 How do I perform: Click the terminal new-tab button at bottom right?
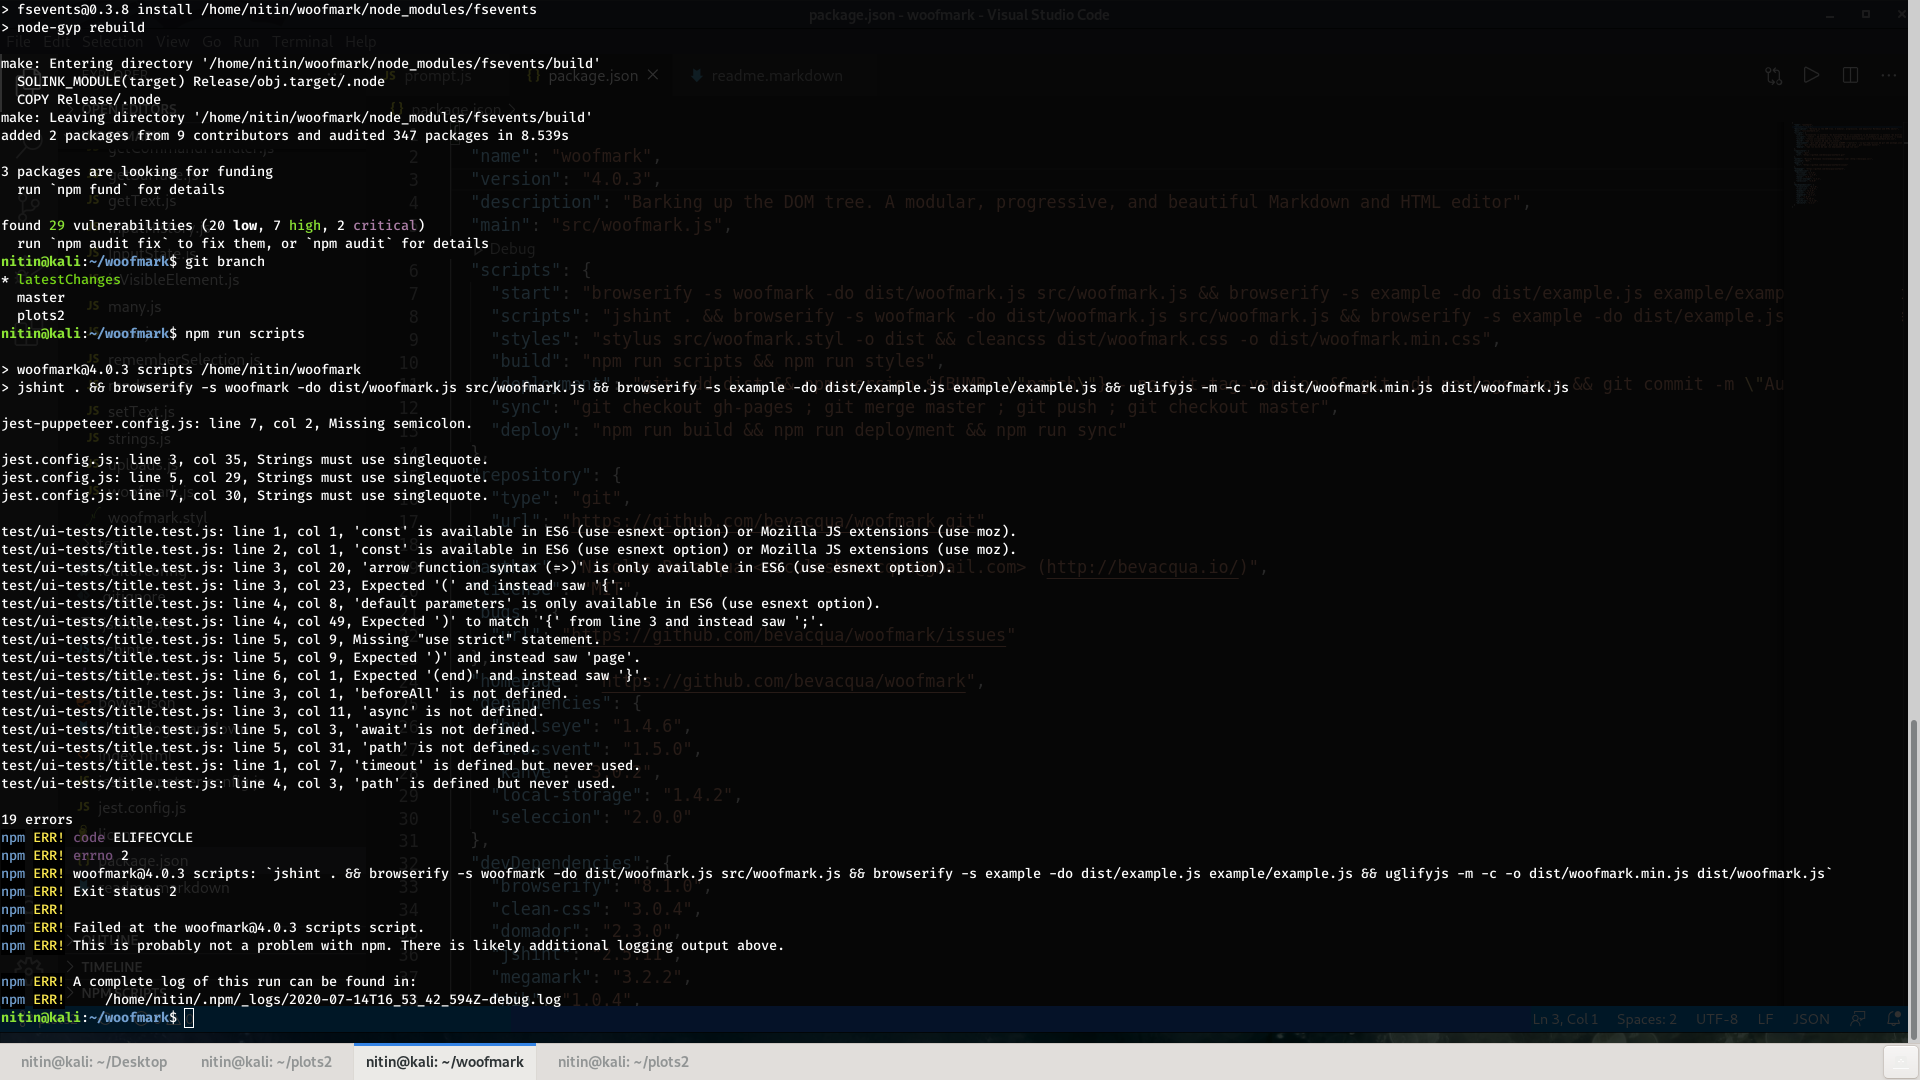[1899, 1061]
